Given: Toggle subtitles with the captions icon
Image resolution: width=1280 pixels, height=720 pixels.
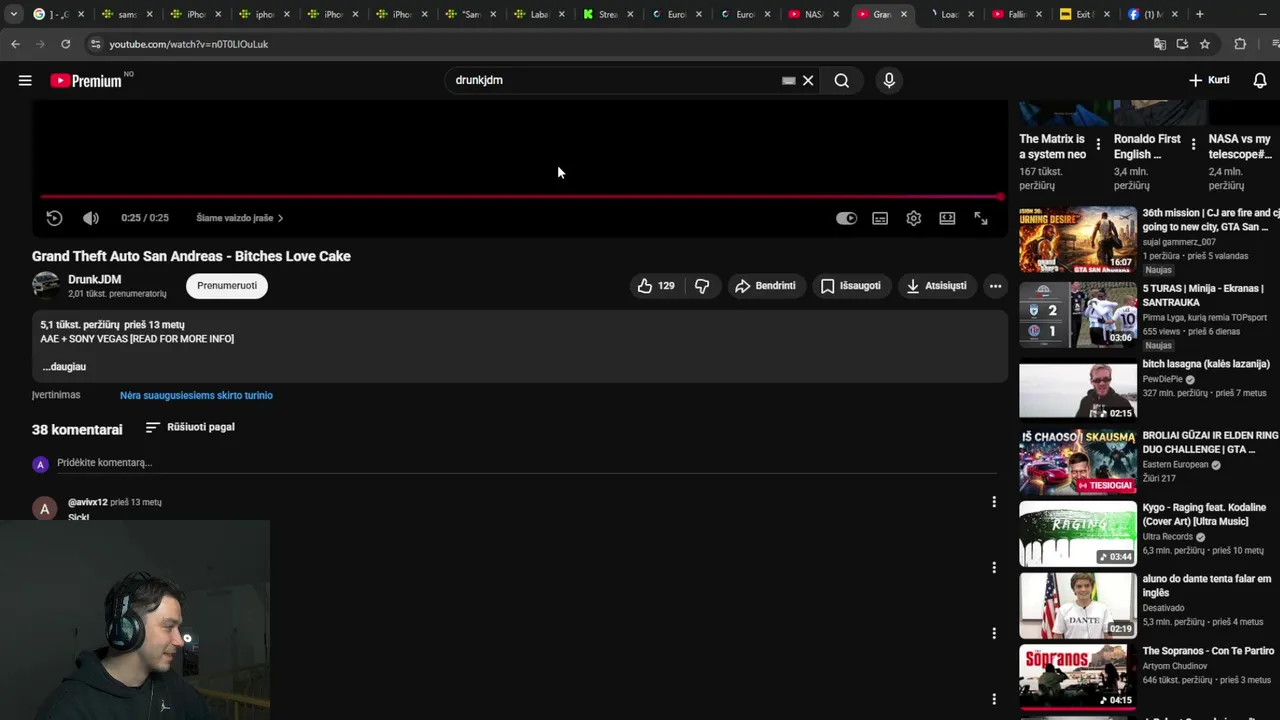Looking at the screenshot, I should (x=880, y=218).
